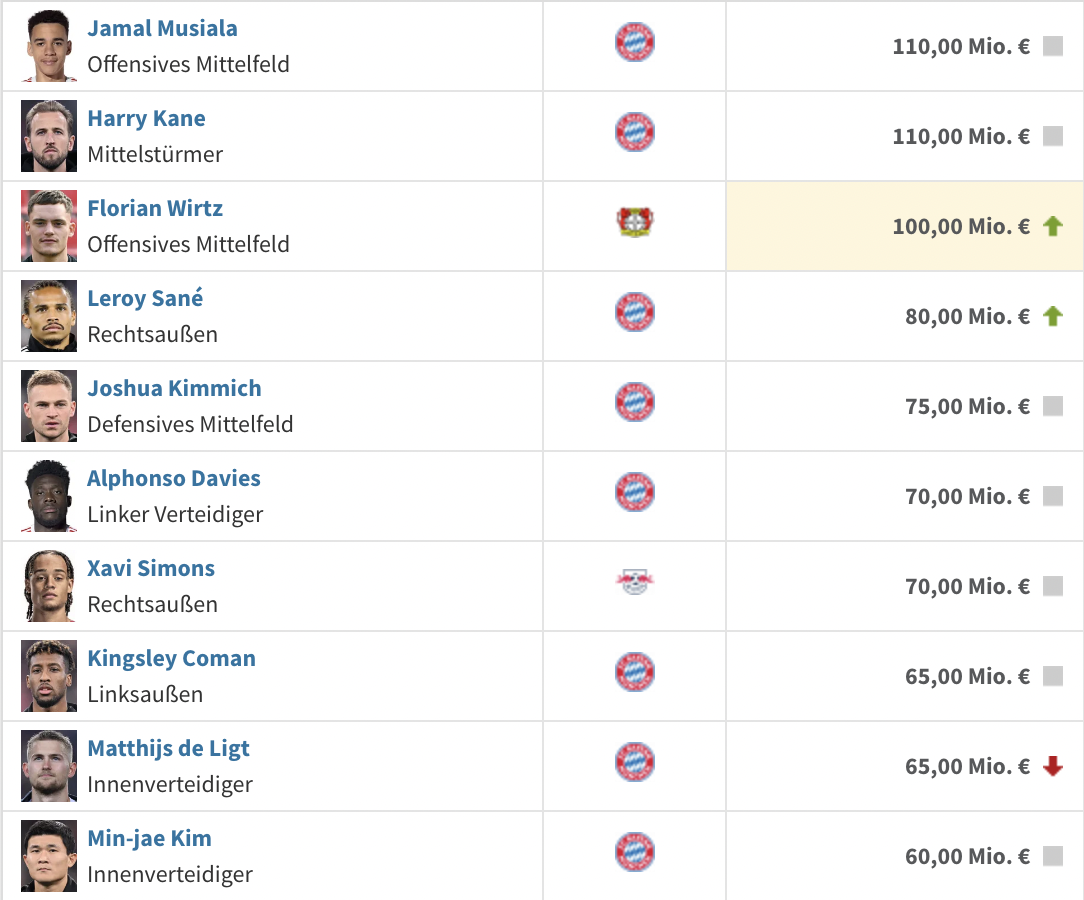Click Leroy Sané's portrait thumbnail
1084x900 pixels.
click(x=49, y=316)
